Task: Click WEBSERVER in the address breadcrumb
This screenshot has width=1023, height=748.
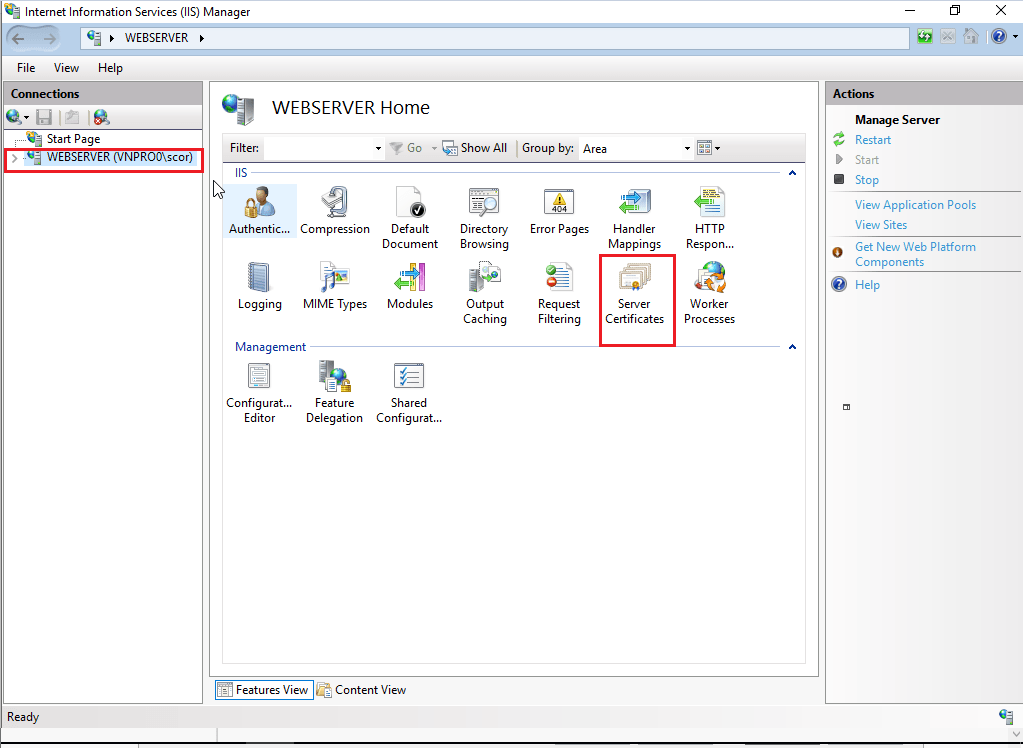Action: click(157, 38)
